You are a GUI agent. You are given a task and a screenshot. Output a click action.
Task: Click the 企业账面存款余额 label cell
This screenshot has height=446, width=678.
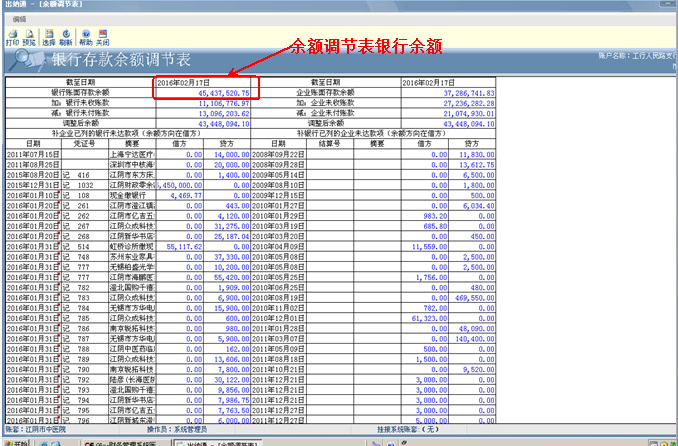(326, 93)
